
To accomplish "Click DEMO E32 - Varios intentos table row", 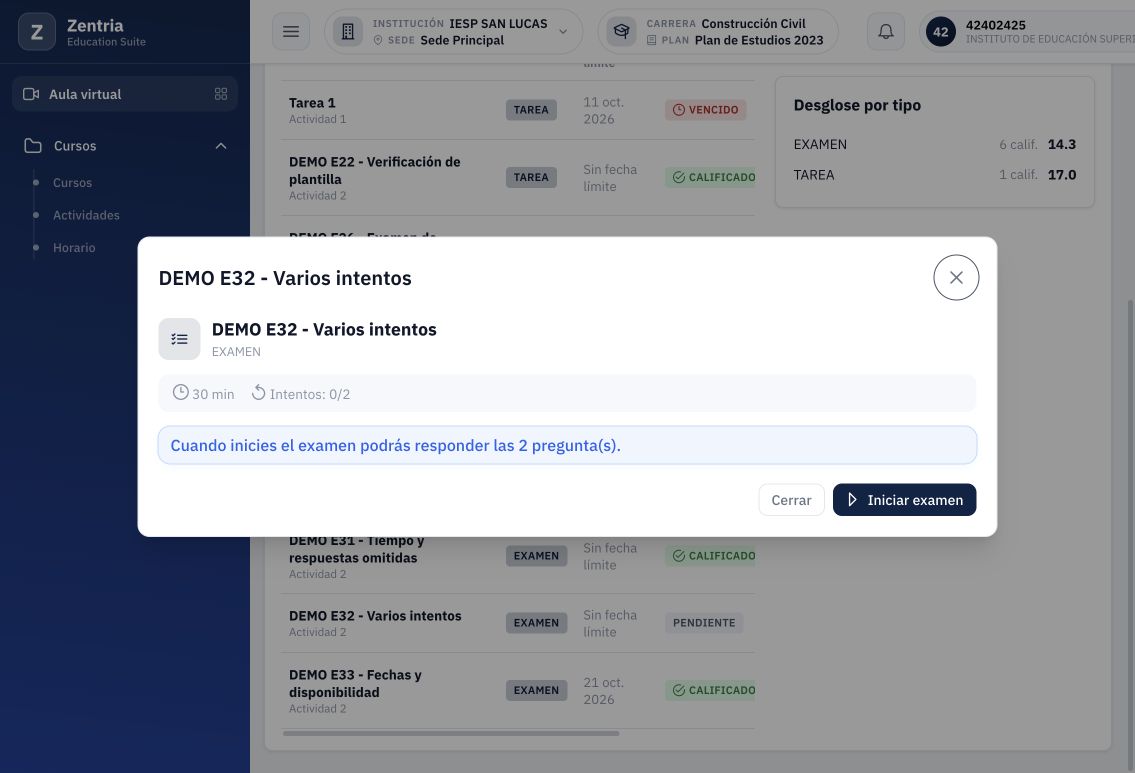I will [x=518, y=622].
